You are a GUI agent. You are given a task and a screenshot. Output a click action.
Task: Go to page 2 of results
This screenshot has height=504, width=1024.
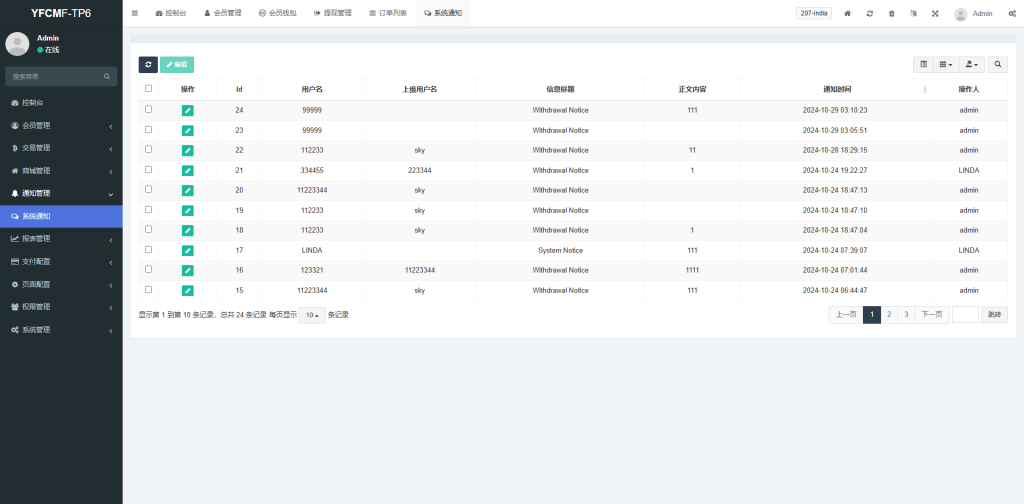(x=889, y=314)
